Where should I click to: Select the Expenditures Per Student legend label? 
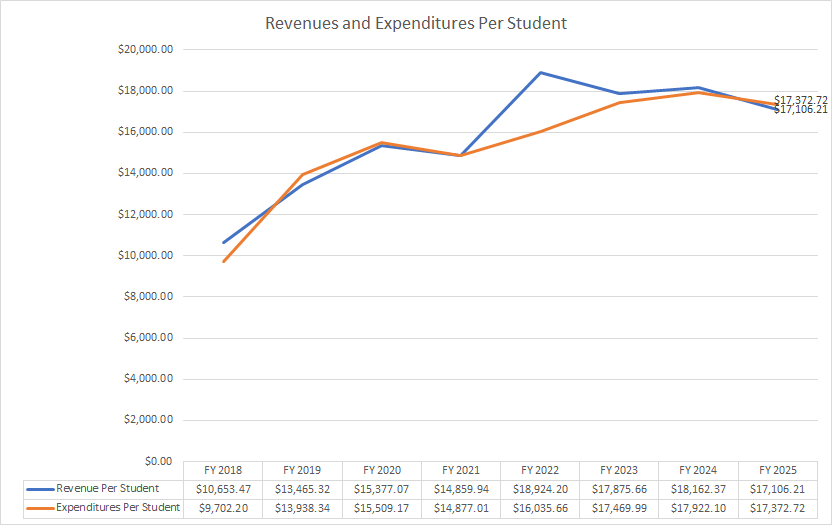118,508
